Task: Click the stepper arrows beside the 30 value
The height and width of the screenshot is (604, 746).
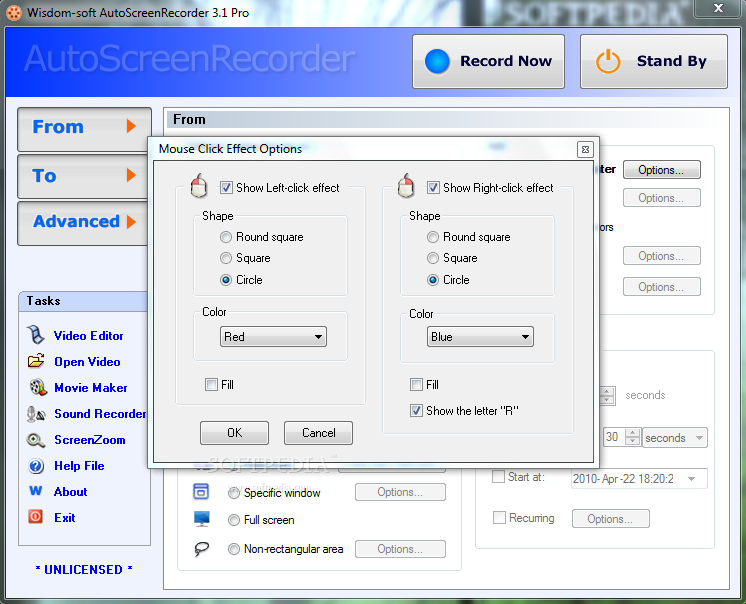Action: pyautogui.click(x=633, y=437)
